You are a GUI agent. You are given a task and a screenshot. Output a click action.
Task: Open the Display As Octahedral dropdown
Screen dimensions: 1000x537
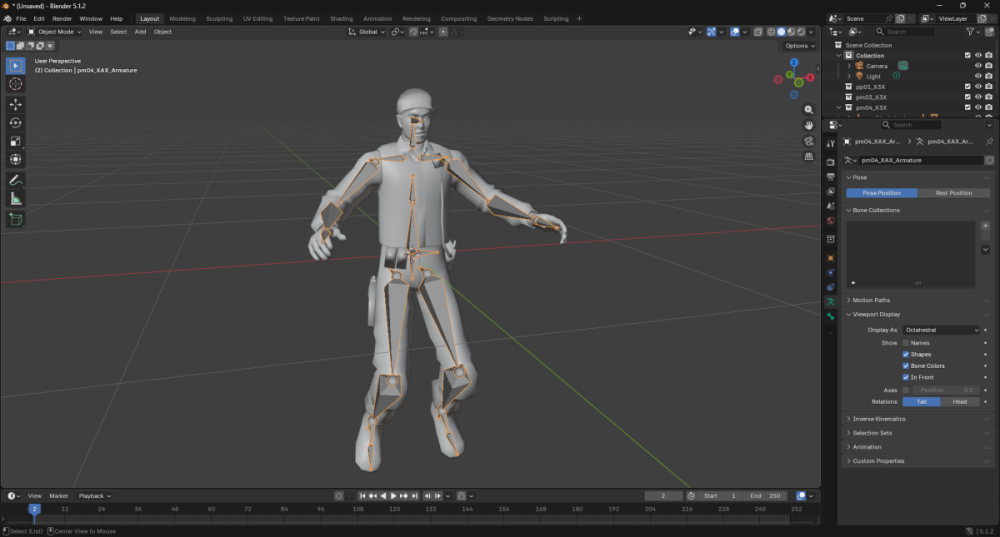[941, 330]
